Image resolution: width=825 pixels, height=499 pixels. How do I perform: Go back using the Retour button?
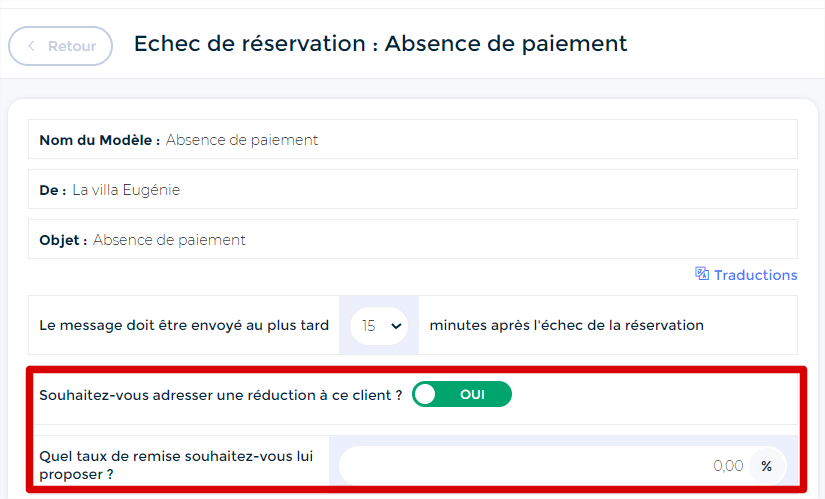click(x=61, y=46)
